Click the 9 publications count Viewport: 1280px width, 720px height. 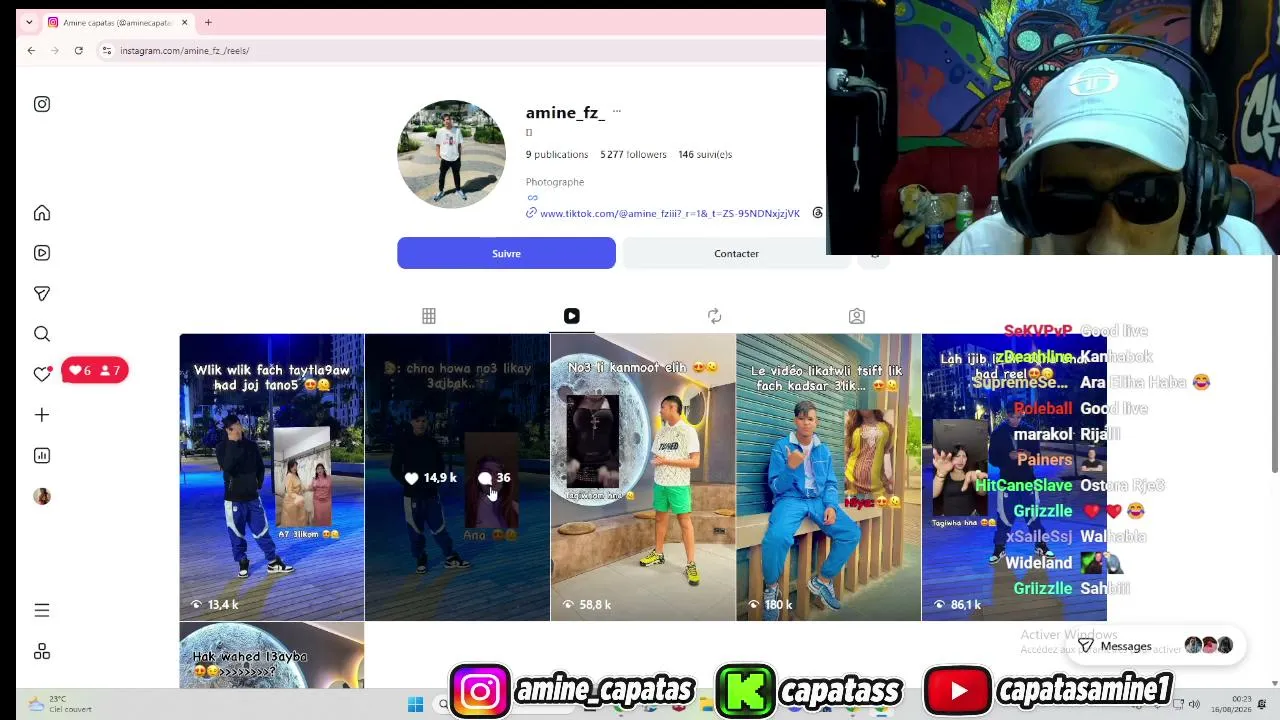pyautogui.click(x=557, y=155)
